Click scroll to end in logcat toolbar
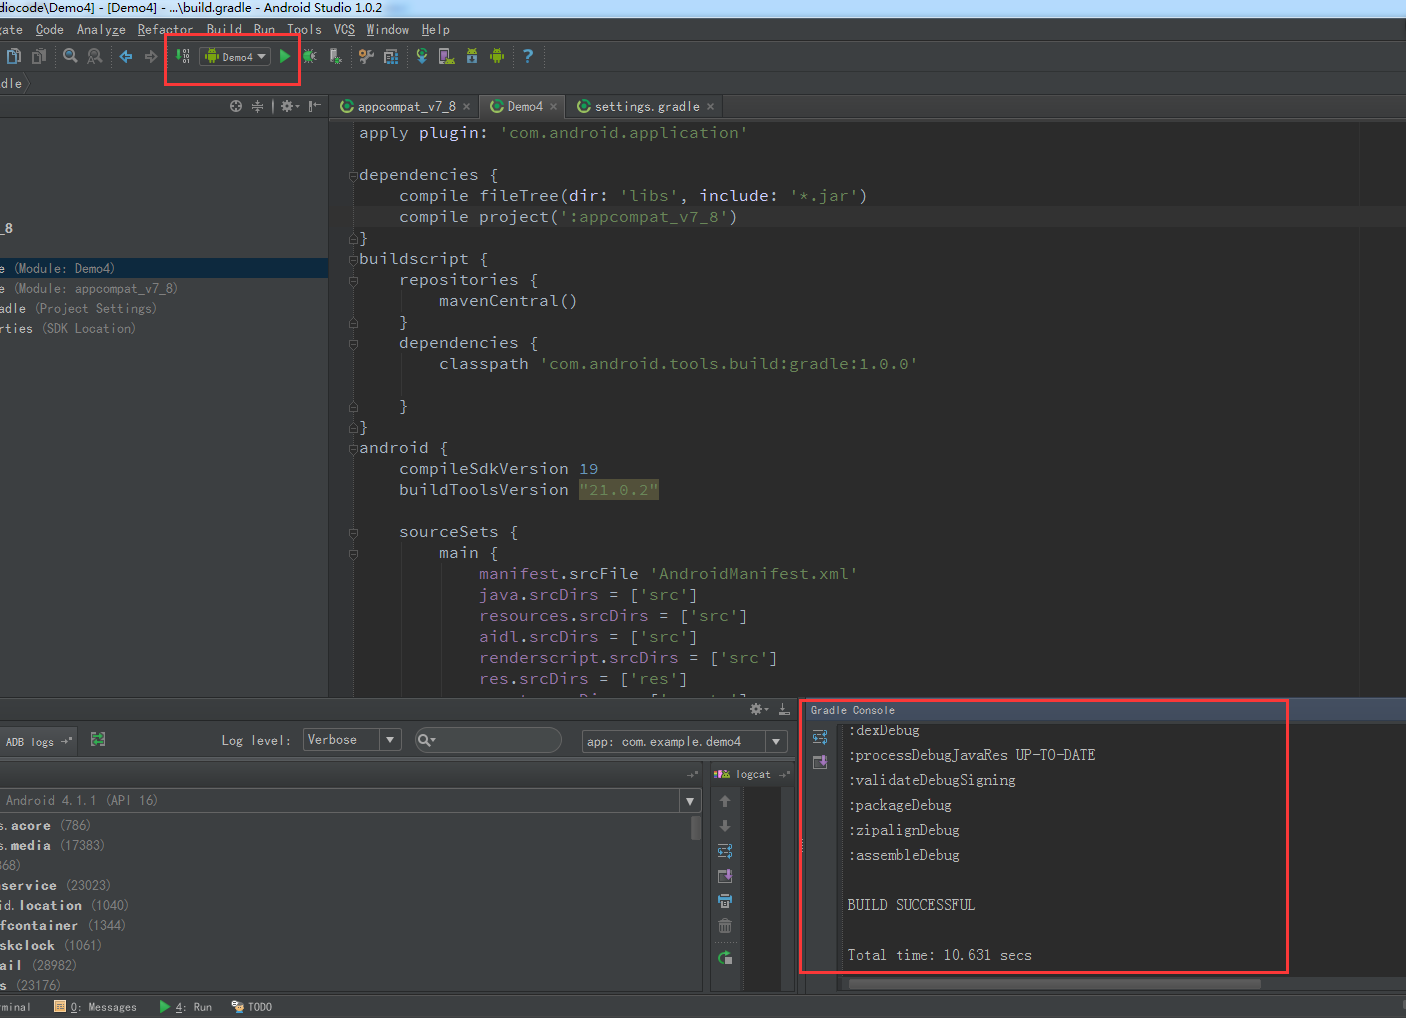The height and width of the screenshot is (1018, 1406). pos(725,876)
